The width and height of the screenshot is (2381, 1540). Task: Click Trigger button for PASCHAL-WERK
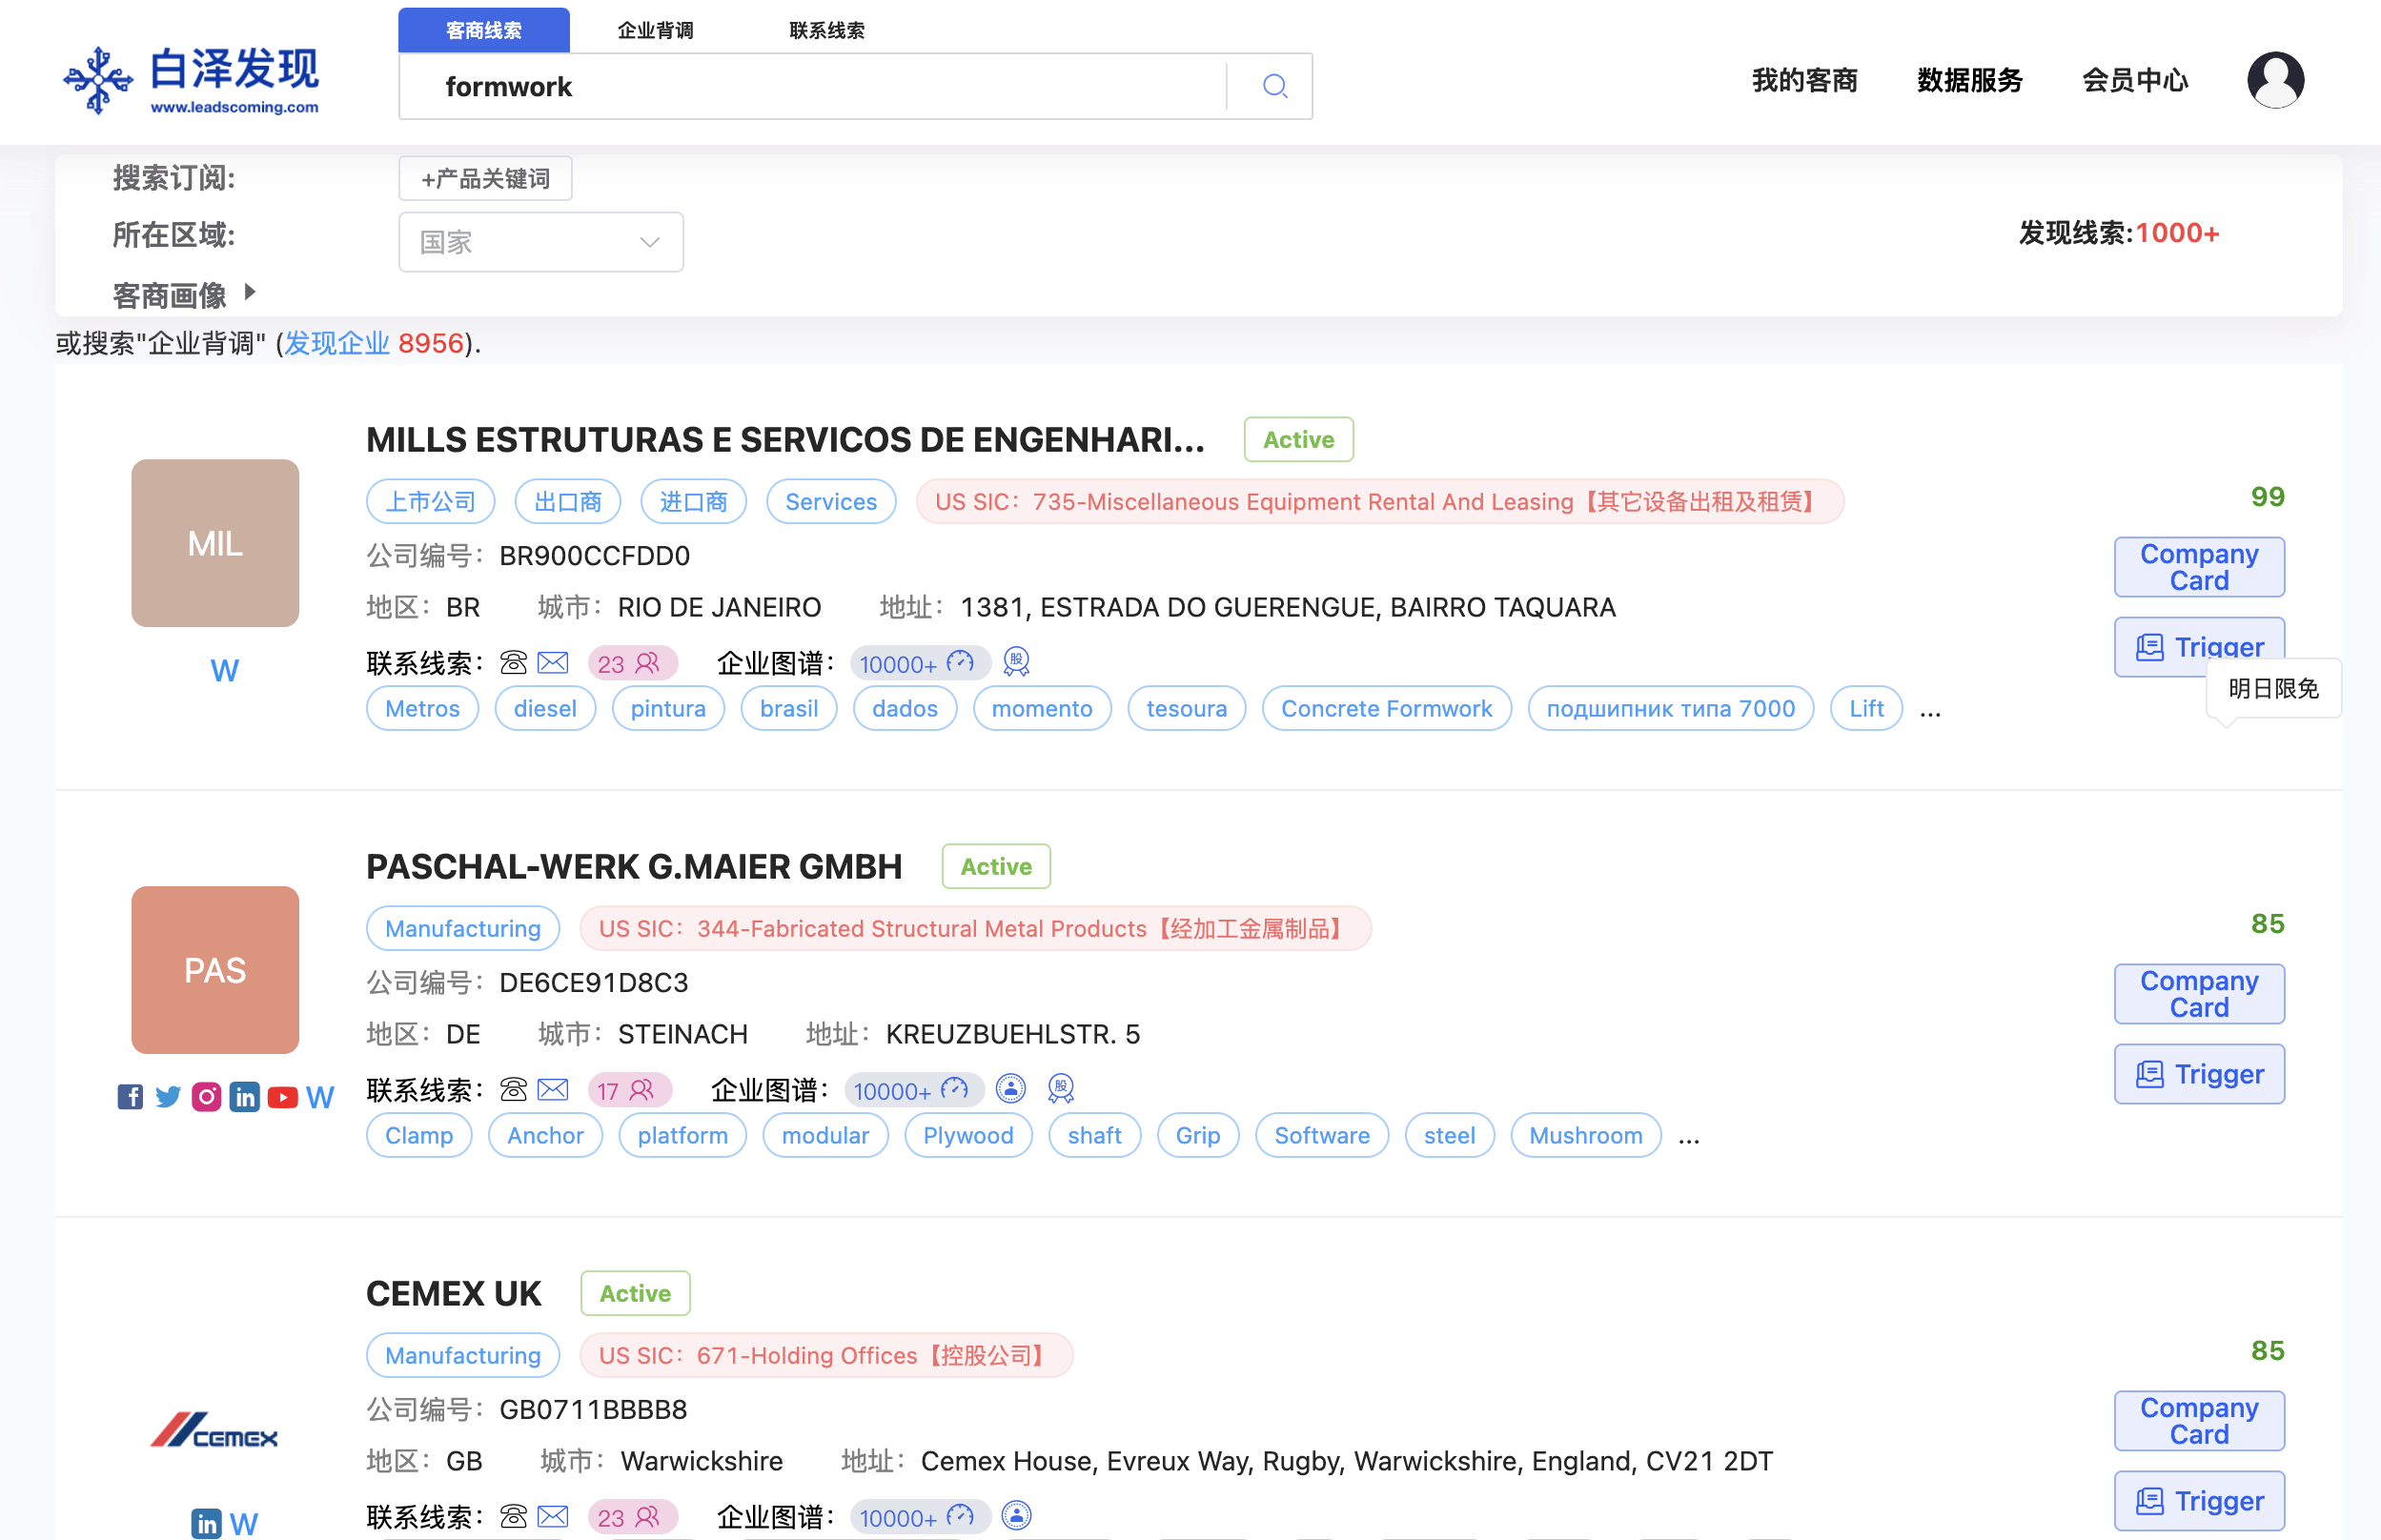point(2198,1074)
